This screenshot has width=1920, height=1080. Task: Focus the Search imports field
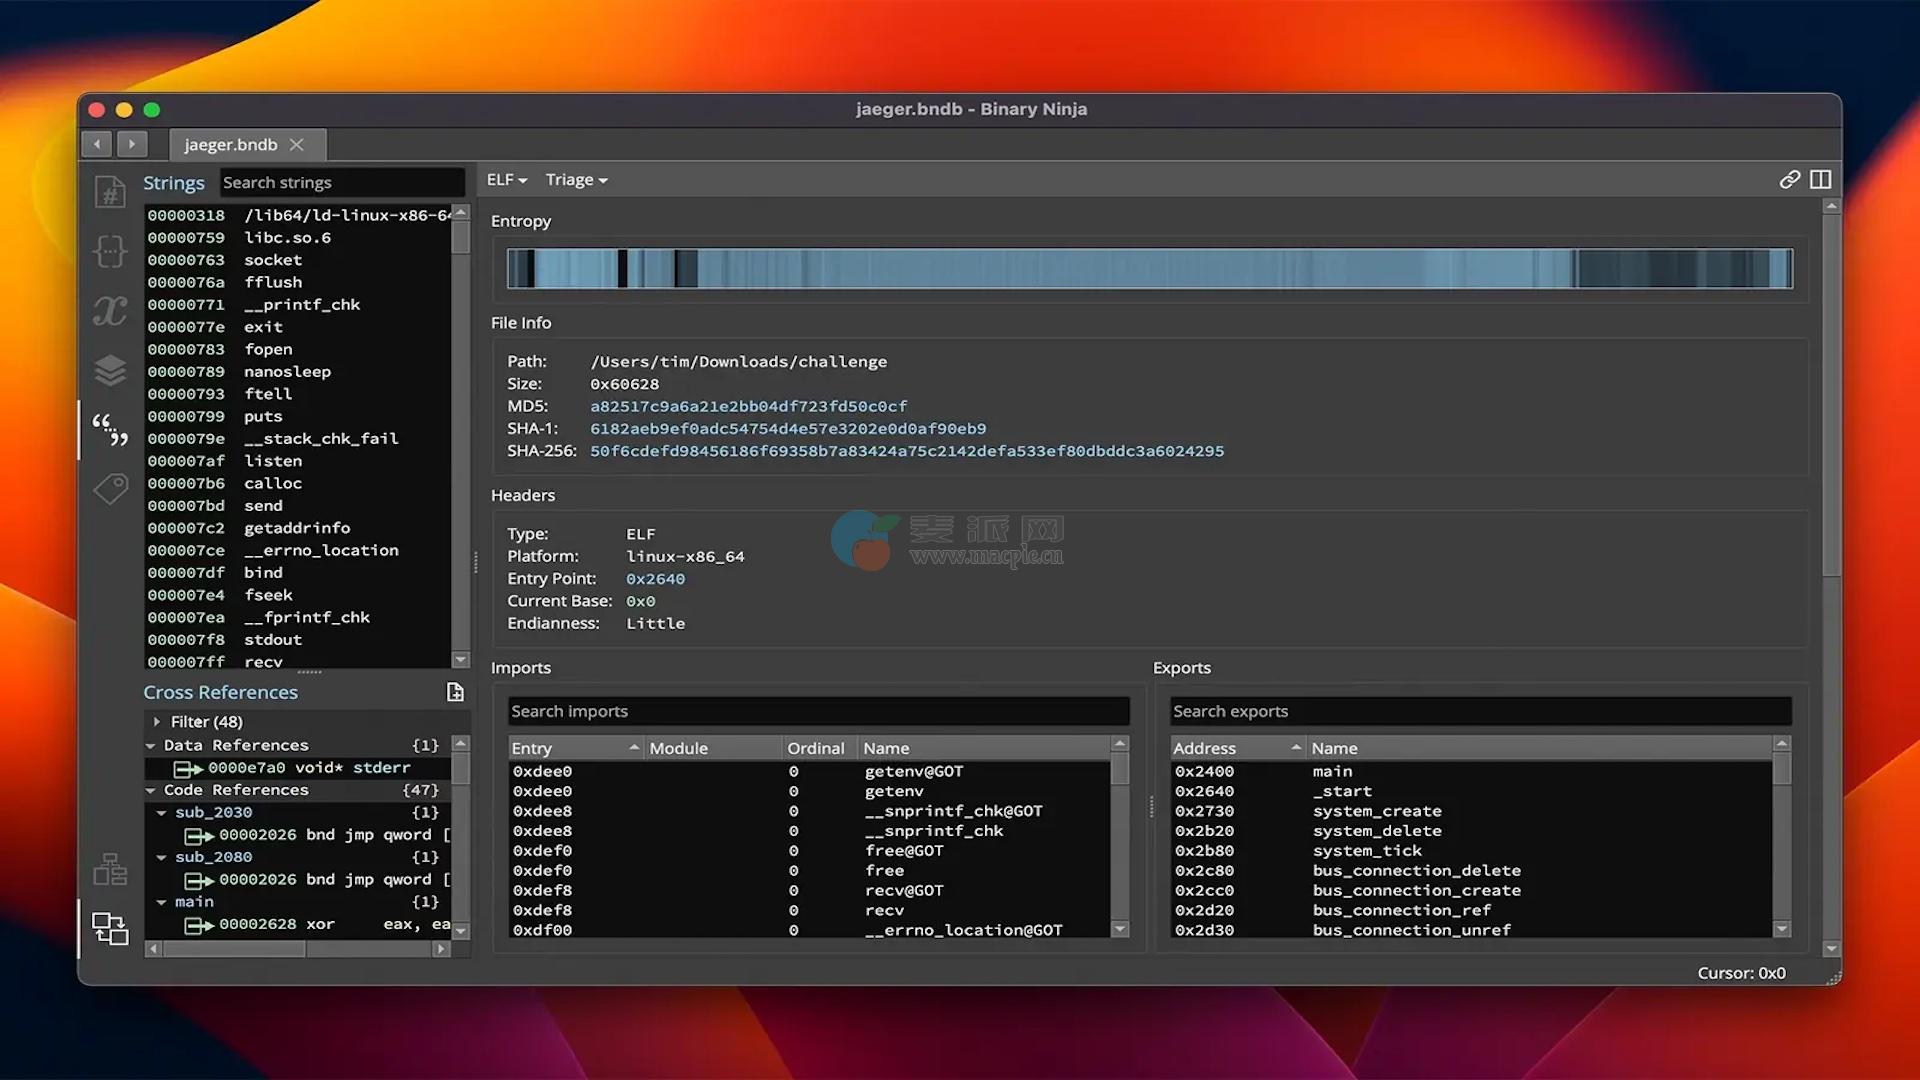tap(818, 711)
